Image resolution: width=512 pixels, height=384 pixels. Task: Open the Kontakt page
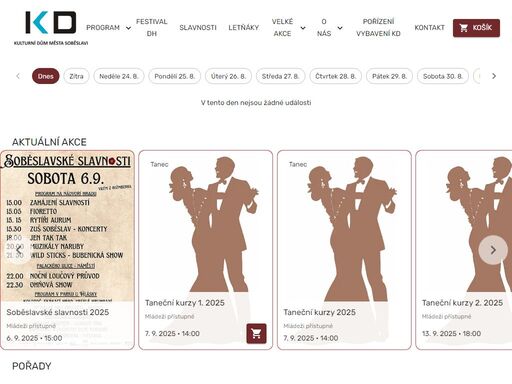(429, 28)
